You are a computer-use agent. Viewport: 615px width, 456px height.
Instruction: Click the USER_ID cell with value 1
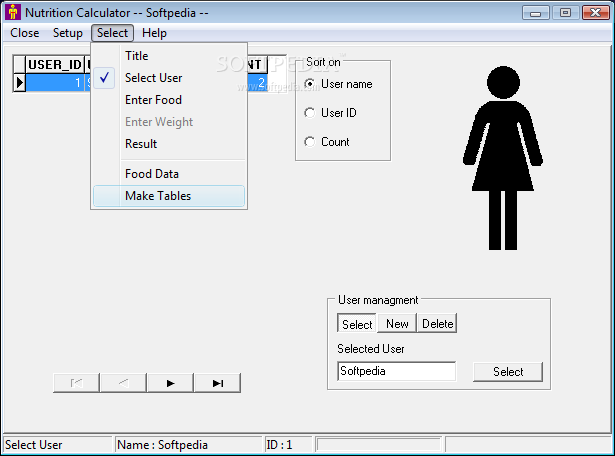point(55,83)
